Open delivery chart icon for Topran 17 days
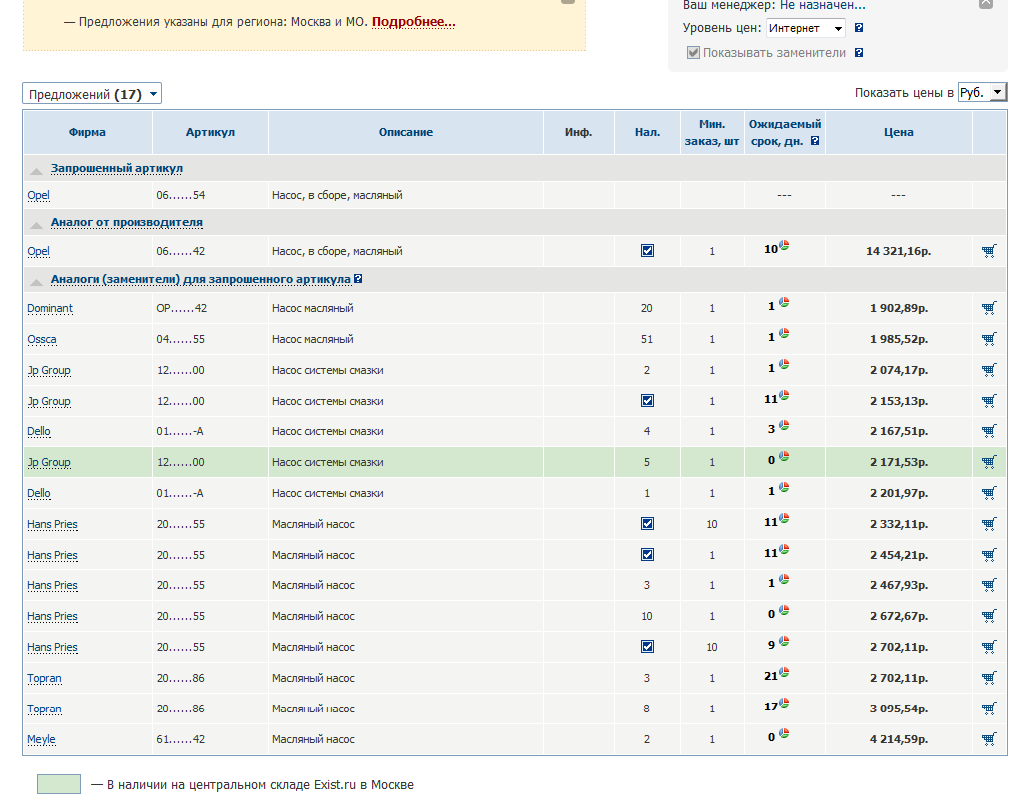Screen dimensions: 1030x810 click(x=784, y=704)
